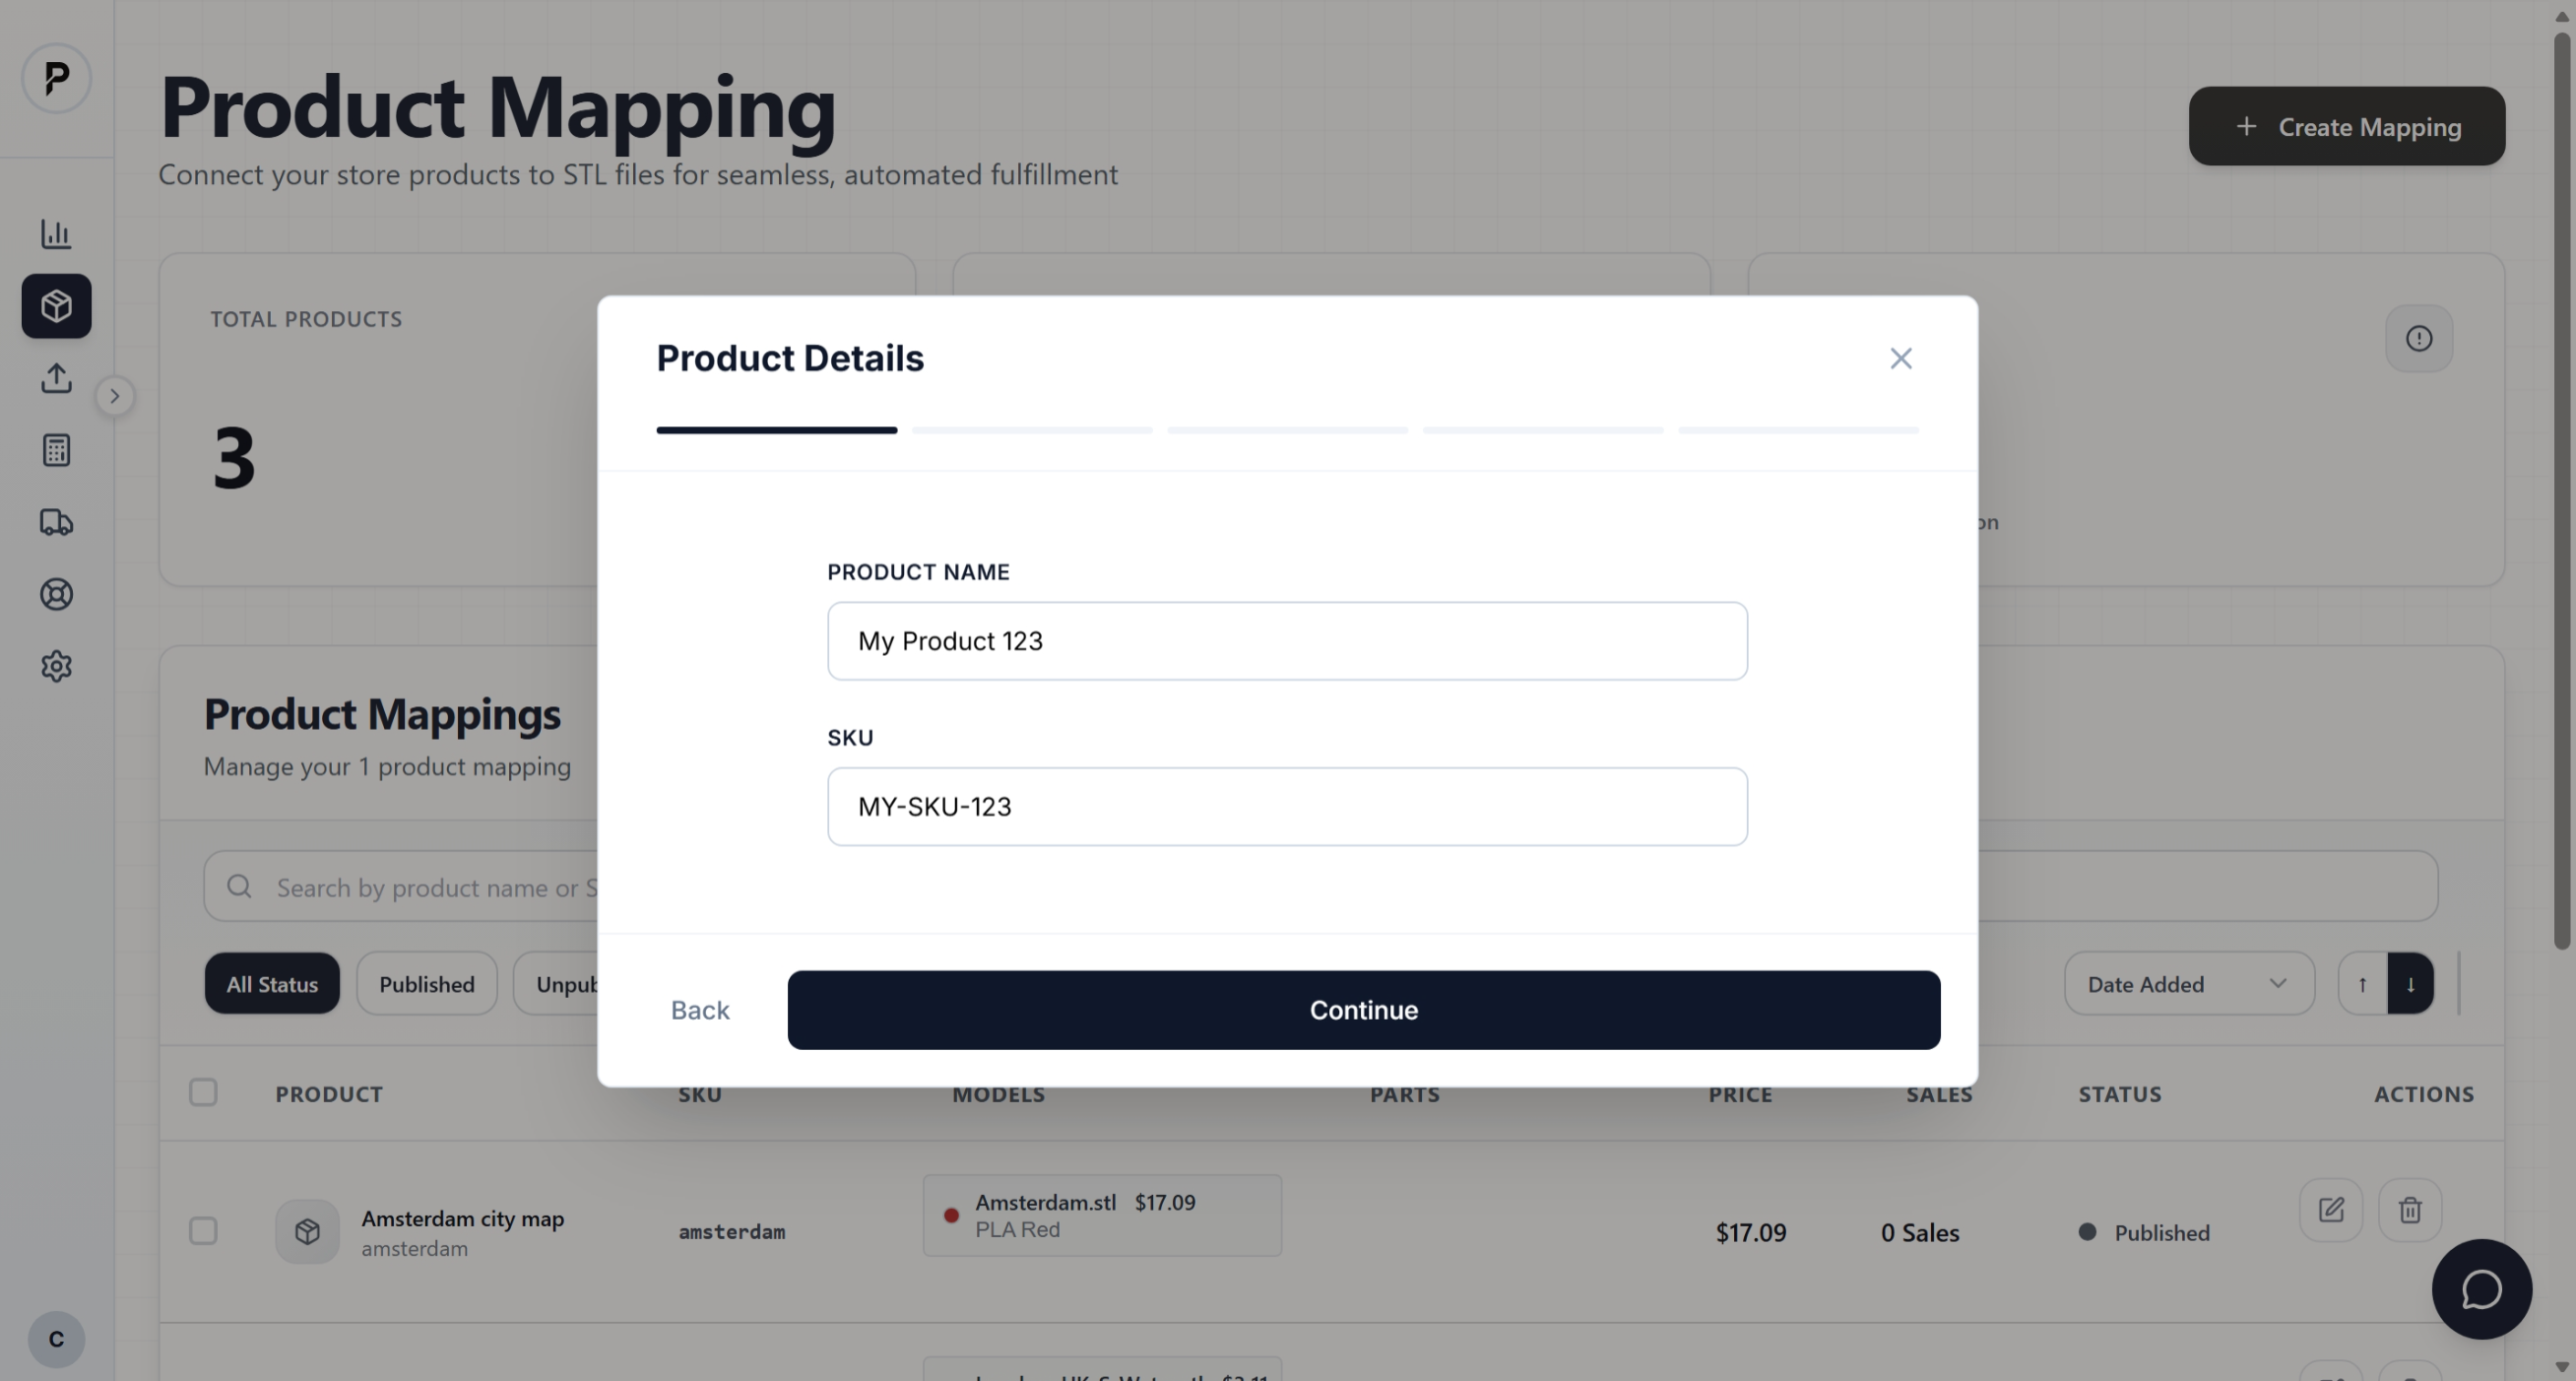Open the settings gear sidebar icon

[x=56, y=666]
